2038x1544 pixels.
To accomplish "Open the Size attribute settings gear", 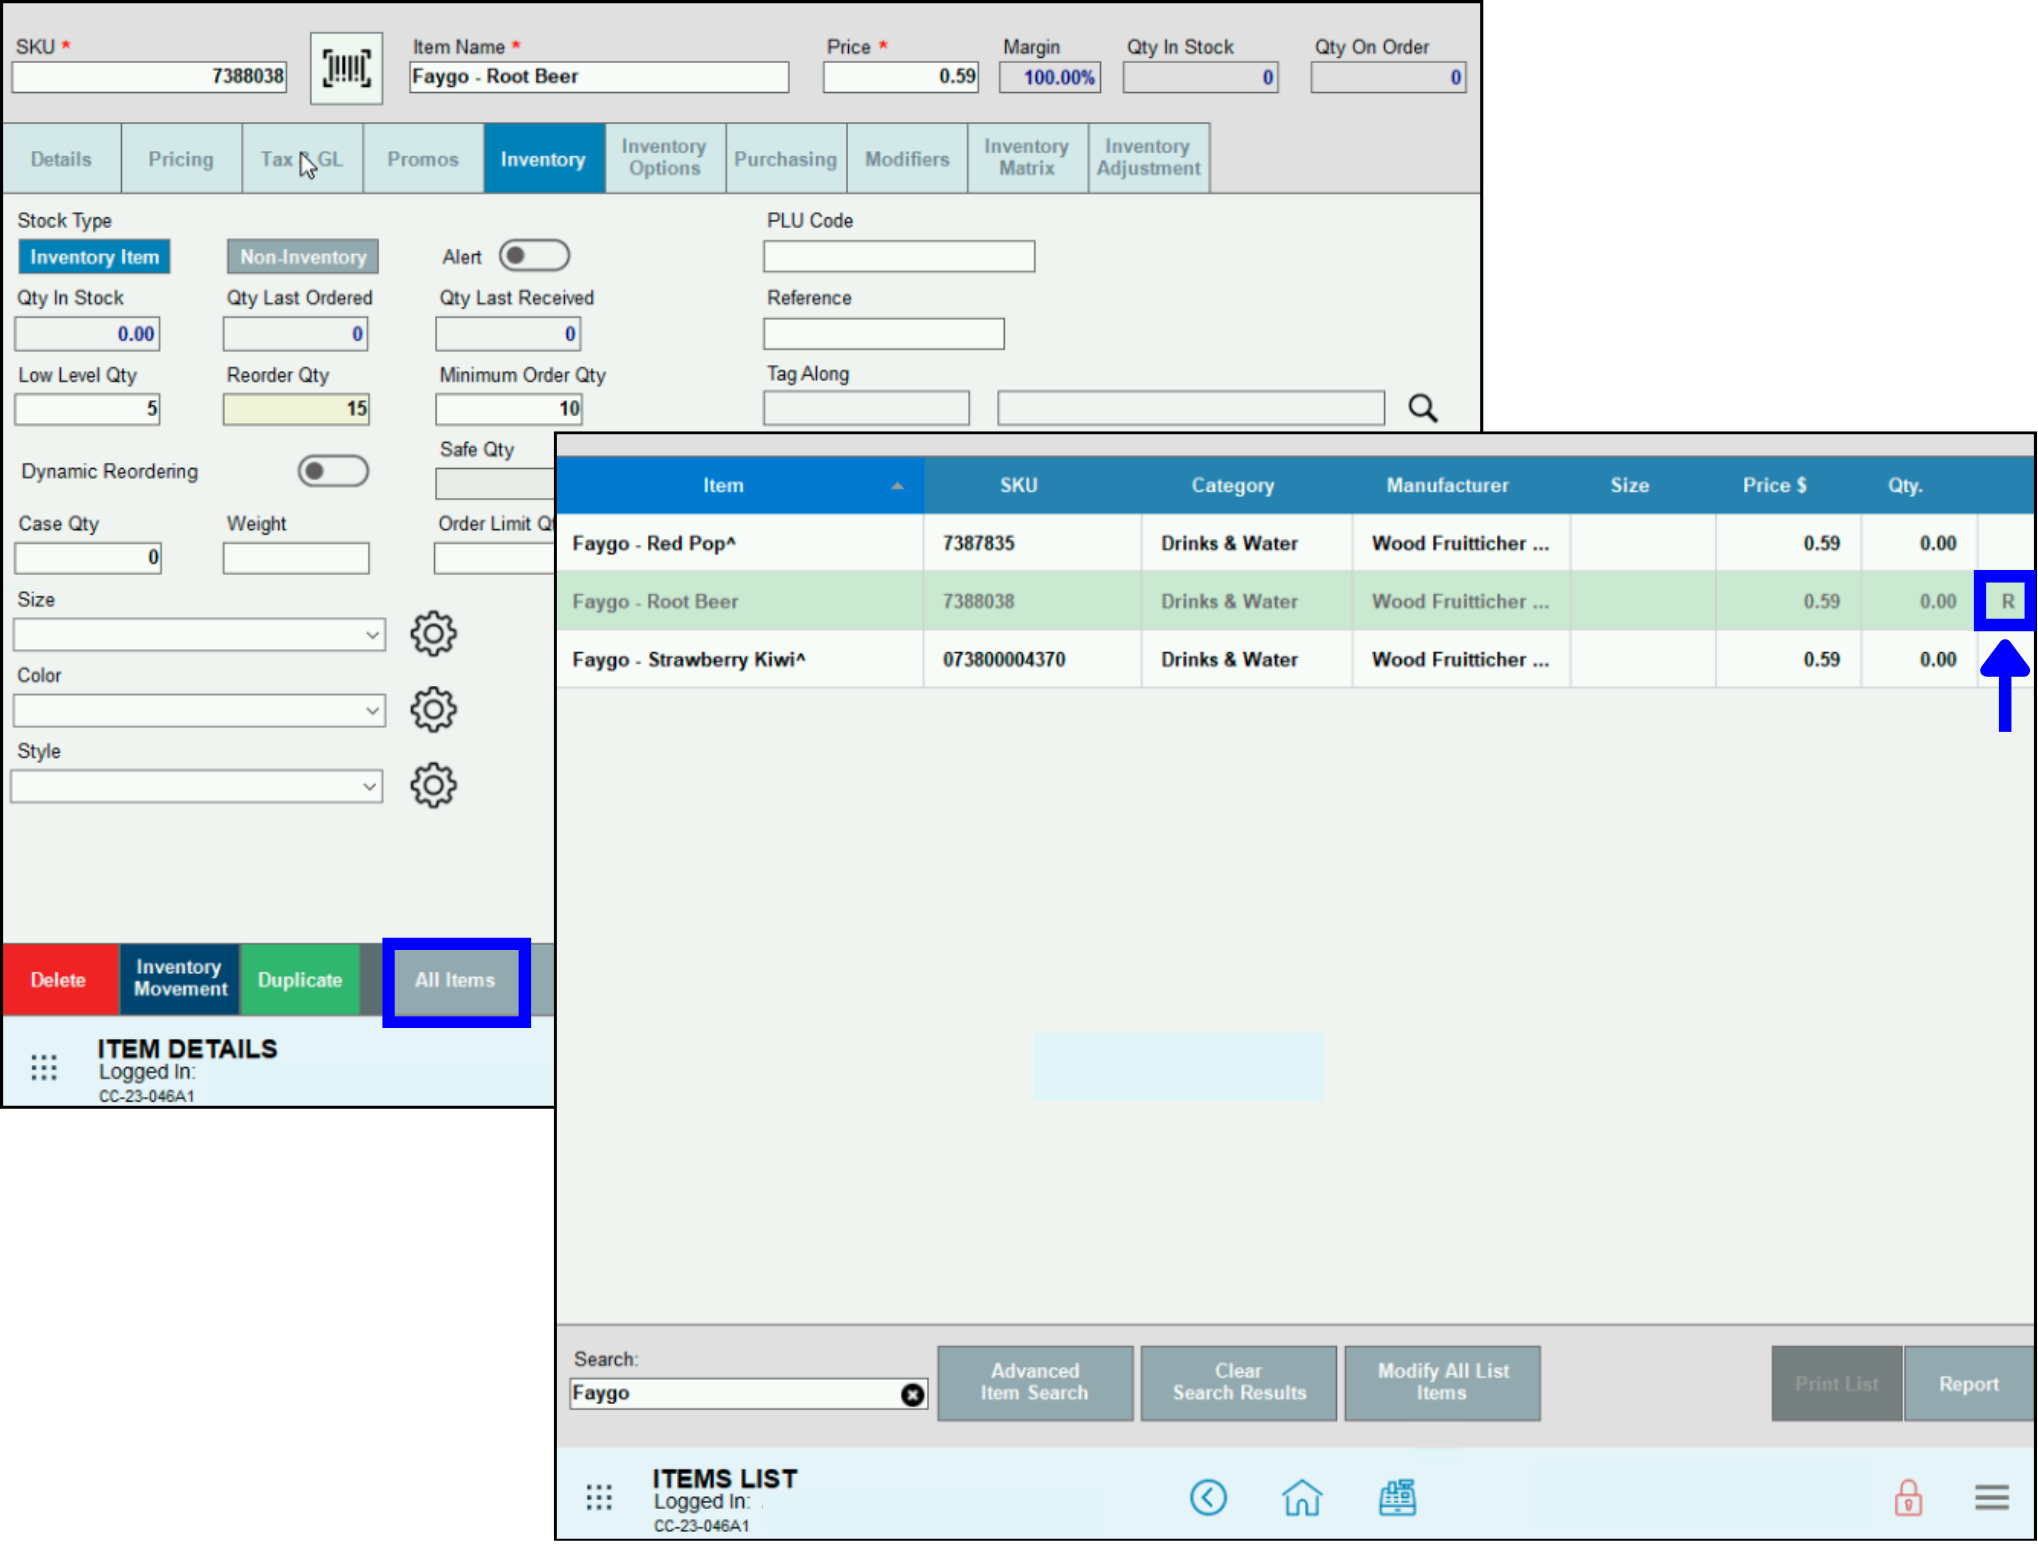I will coord(433,633).
